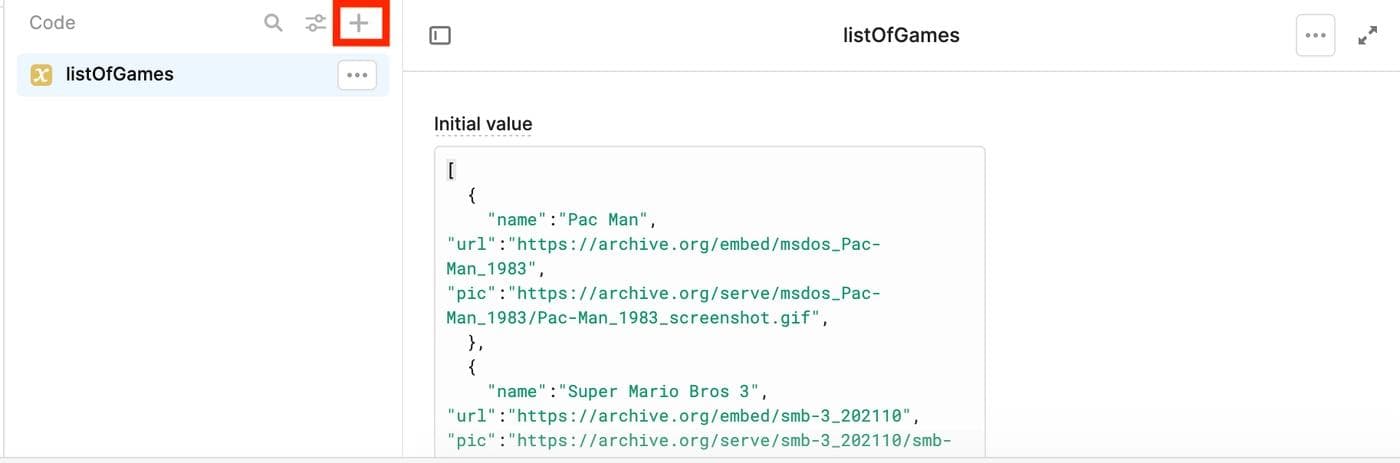Viewport: 1400px width, 463px height.
Task: Click the plus icon to add code
Action: pos(359,23)
